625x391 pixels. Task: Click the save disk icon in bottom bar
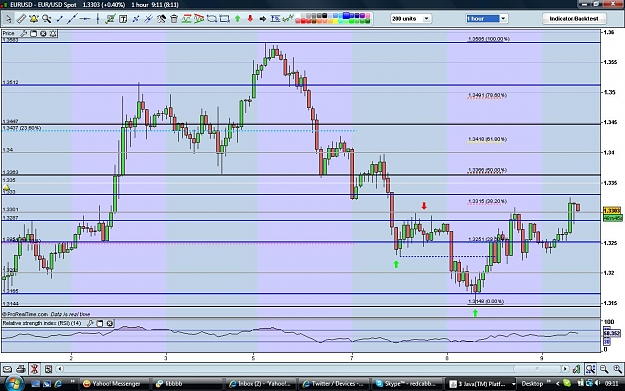click(x=48, y=369)
